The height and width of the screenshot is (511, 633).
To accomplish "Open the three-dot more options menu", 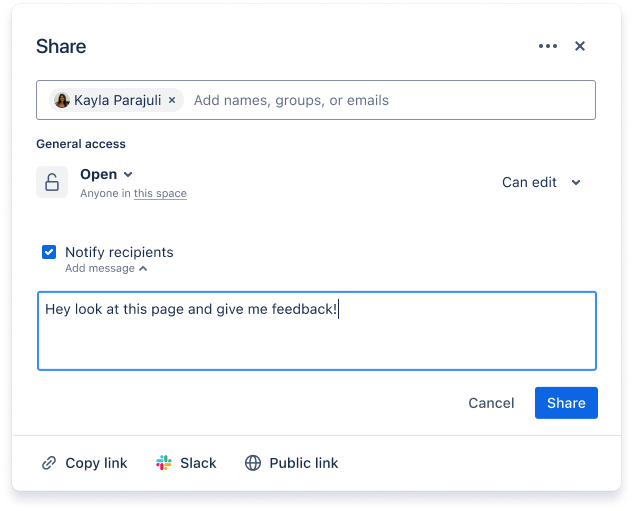I will point(548,46).
